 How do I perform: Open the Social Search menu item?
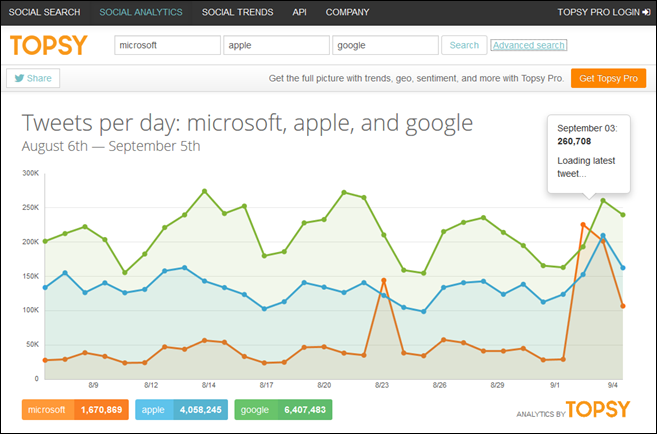coord(44,12)
